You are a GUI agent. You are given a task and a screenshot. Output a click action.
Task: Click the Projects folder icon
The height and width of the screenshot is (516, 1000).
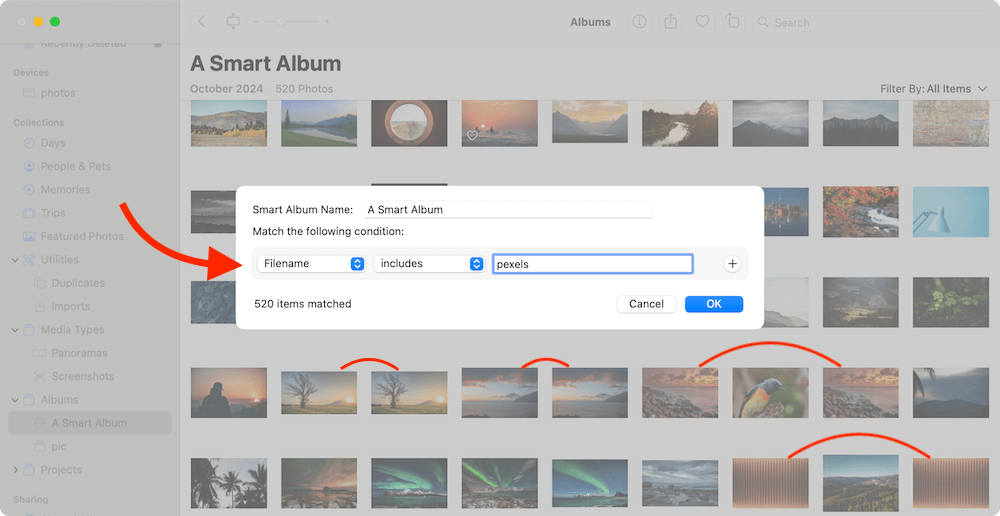(29, 470)
